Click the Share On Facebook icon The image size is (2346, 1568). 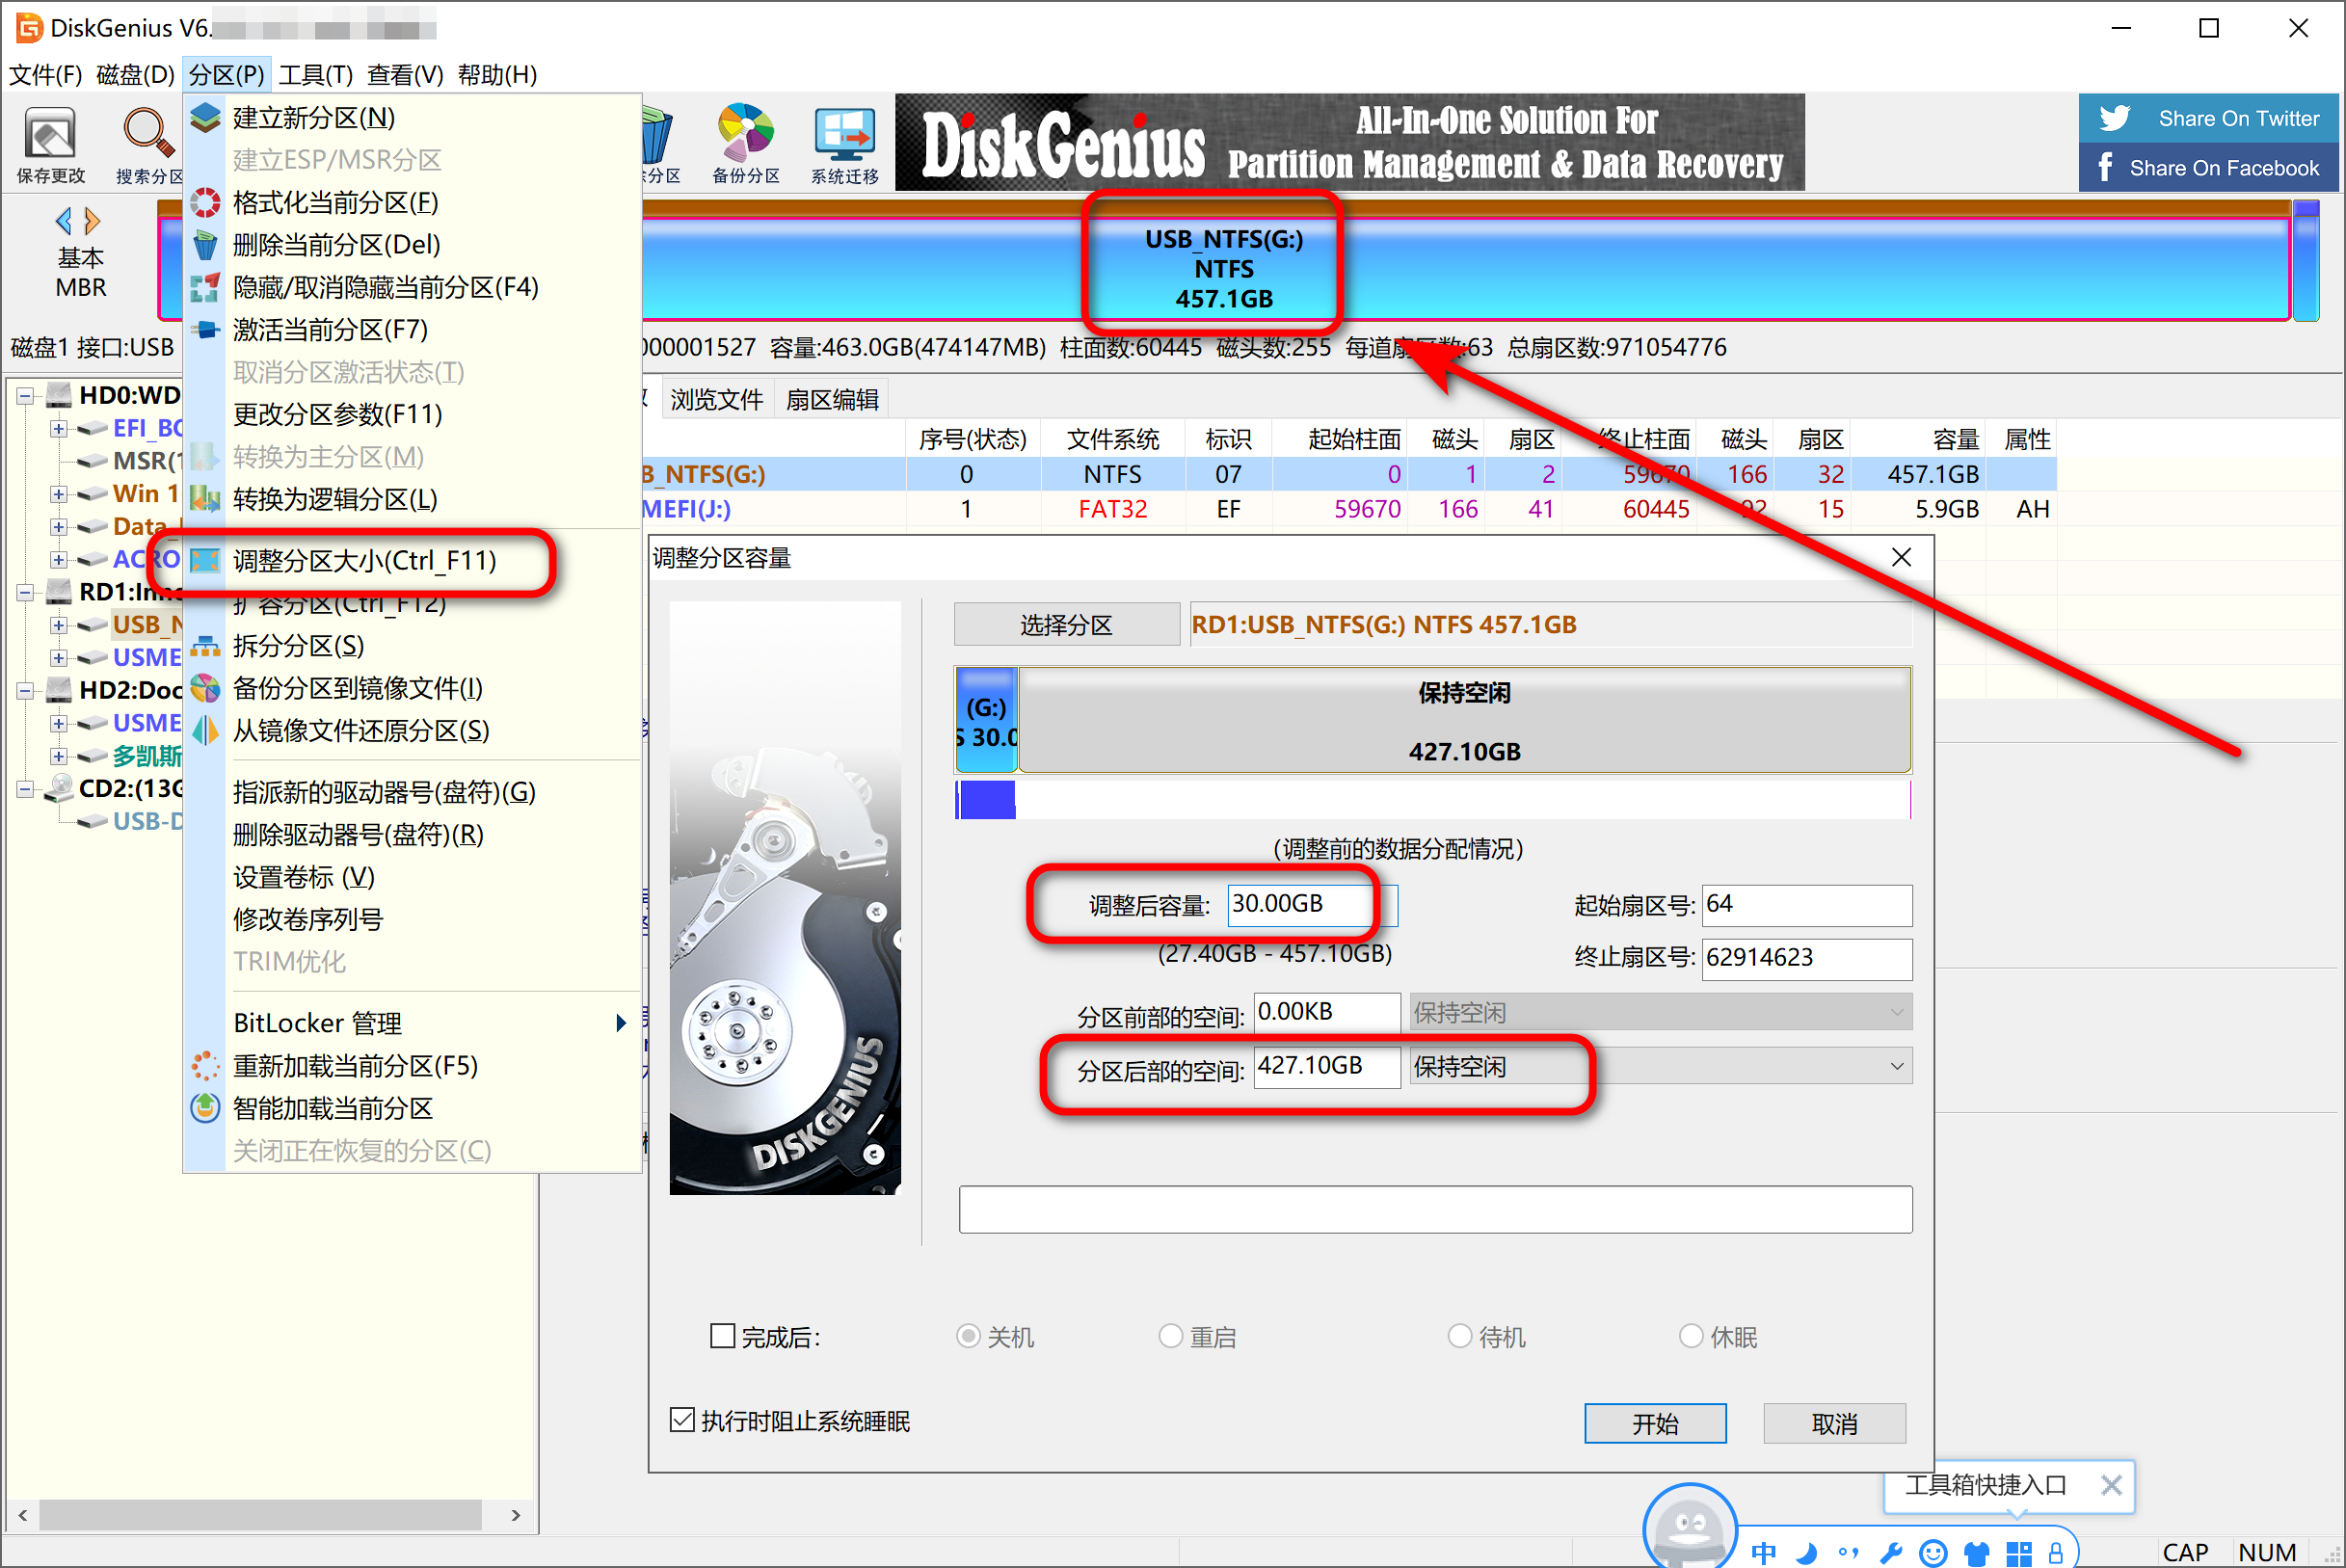(x=2105, y=167)
